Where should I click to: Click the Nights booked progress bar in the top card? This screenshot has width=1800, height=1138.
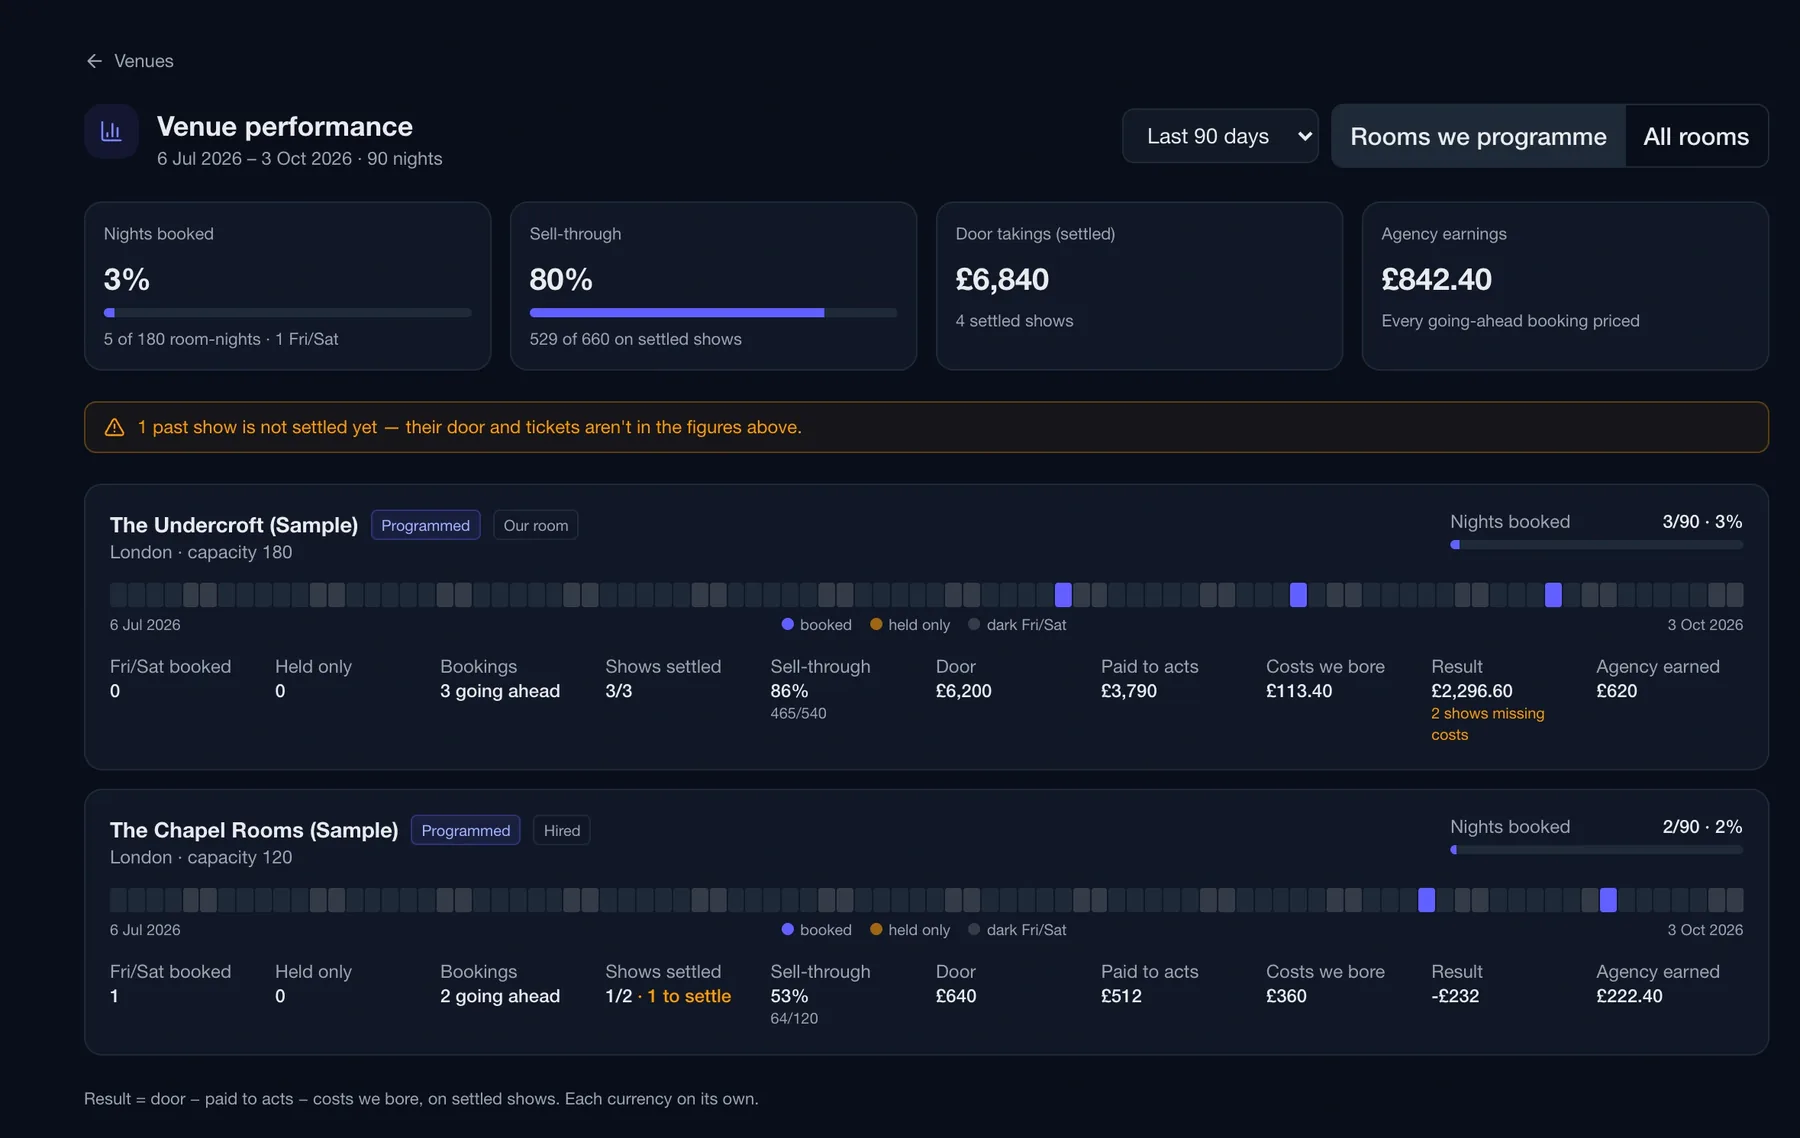pyautogui.click(x=287, y=313)
